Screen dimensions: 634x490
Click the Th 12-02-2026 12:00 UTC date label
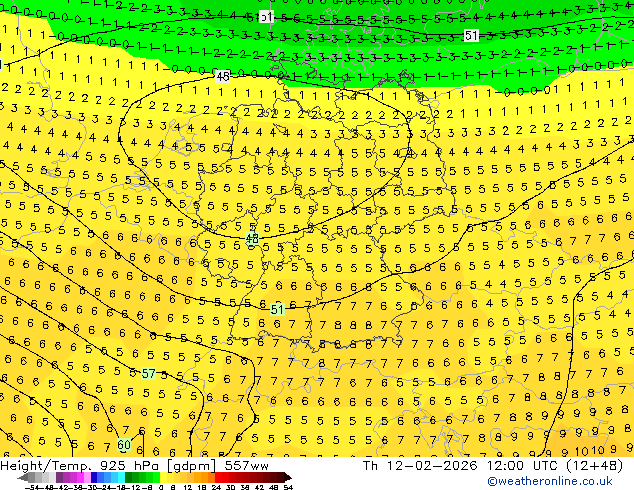point(459,466)
